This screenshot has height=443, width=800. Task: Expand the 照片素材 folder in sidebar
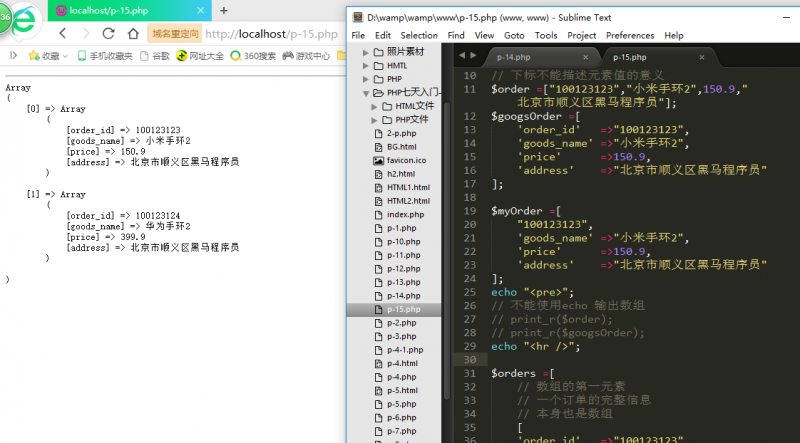[365, 51]
